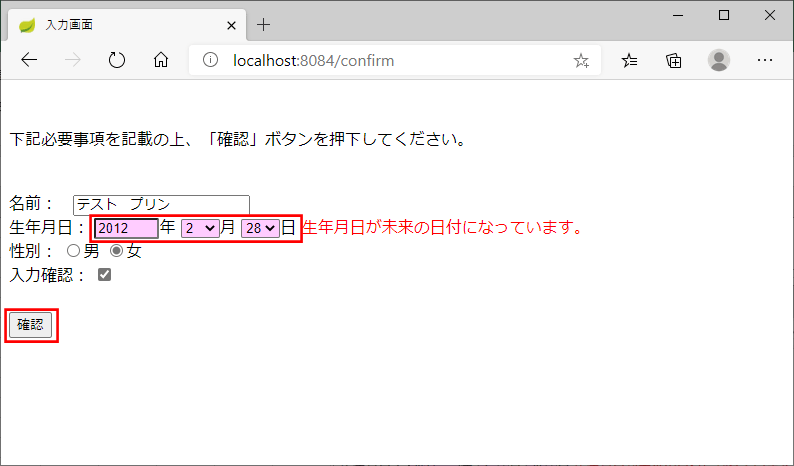
Task: Minimize the browser window
Action: click(x=678, y=15)
